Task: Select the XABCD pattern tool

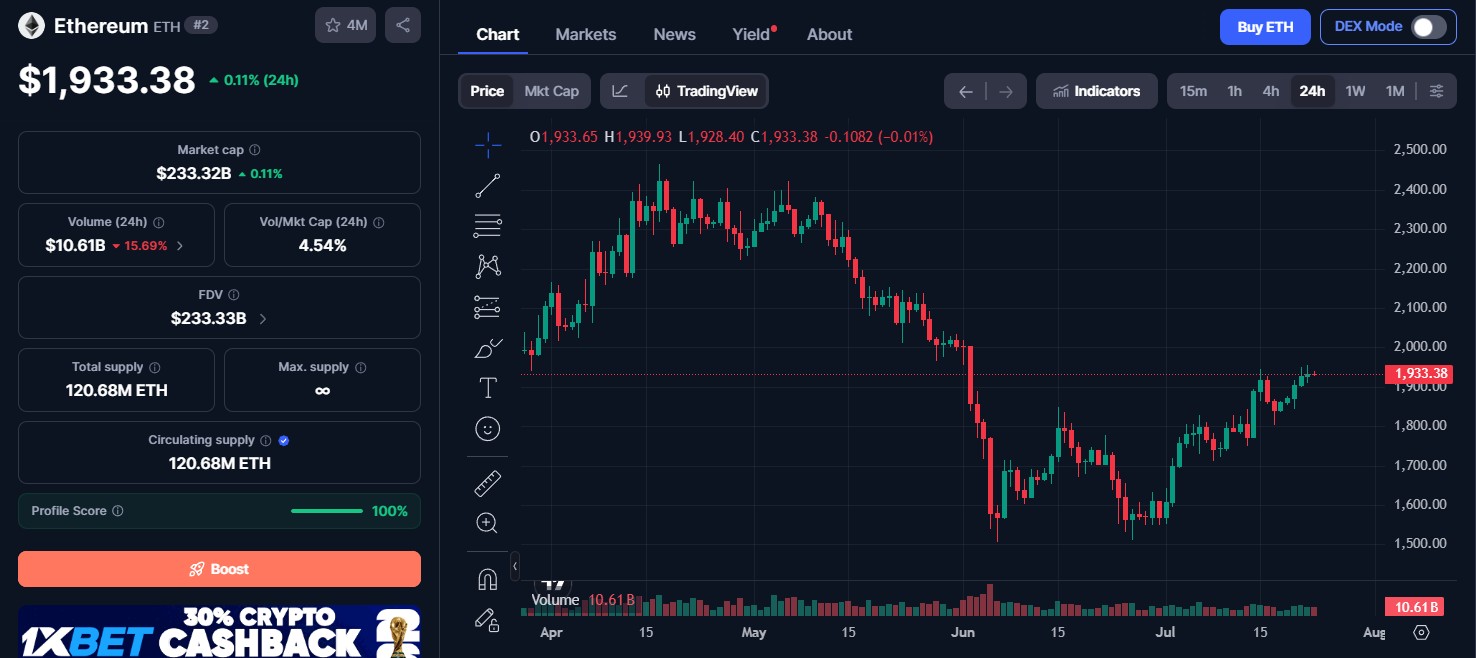Action: point(488,266)
